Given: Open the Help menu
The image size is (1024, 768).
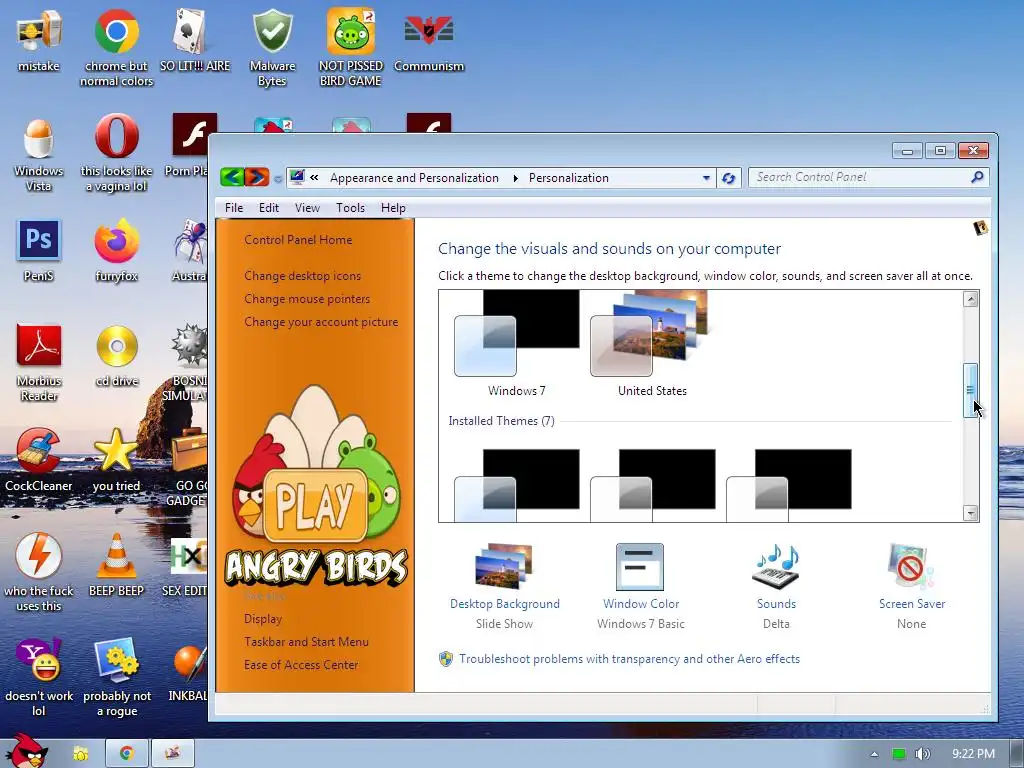Looking at the screenshot, I should click(393, 208).
